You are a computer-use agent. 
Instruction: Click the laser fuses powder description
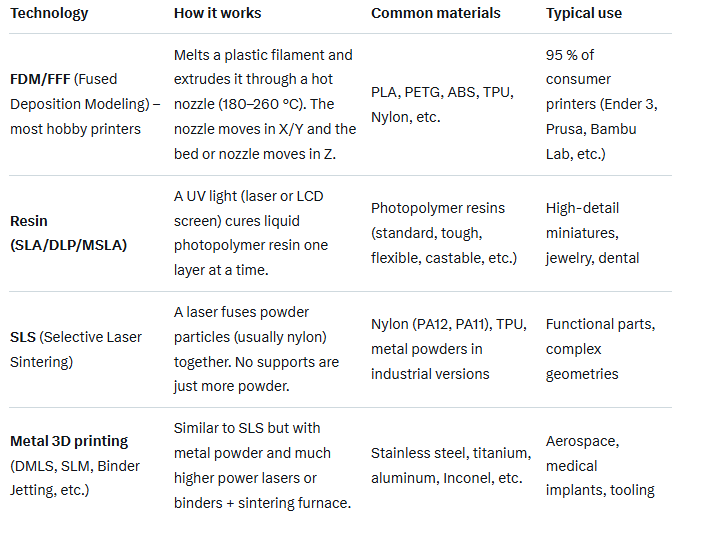(x=256, y=349)
